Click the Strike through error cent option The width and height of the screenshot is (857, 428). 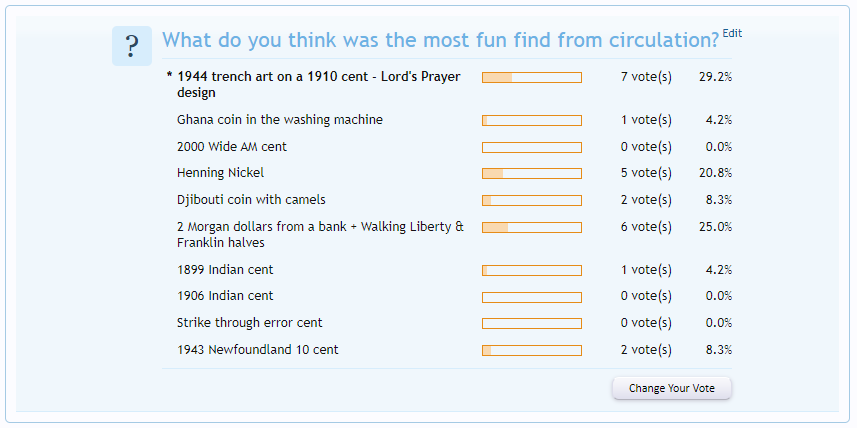(250, 323)
